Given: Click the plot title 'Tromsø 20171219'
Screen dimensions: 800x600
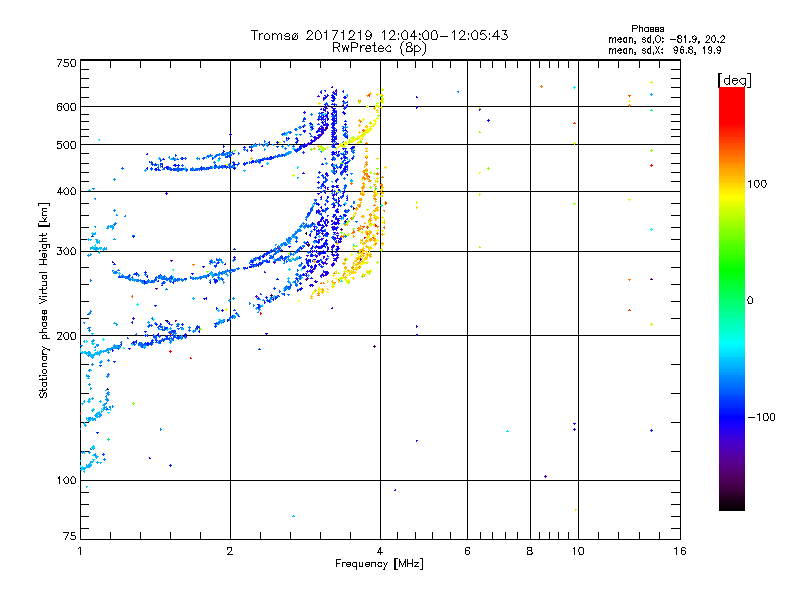Looking at the screenshot, I should click(312, 35).
